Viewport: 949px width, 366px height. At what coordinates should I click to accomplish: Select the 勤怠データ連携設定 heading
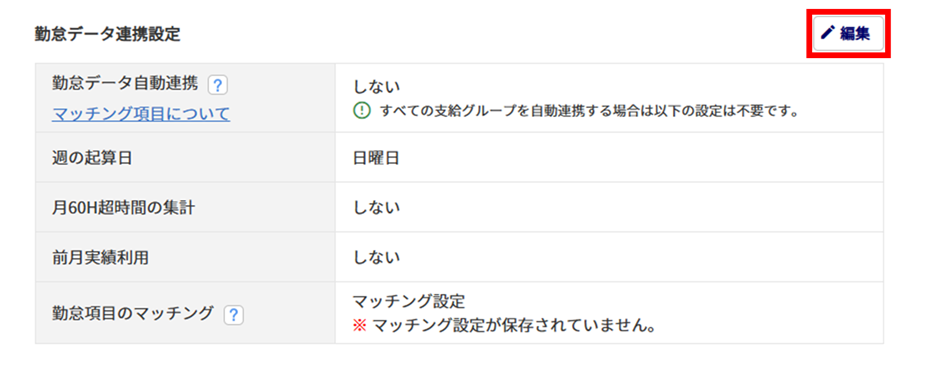coord(108,34)
